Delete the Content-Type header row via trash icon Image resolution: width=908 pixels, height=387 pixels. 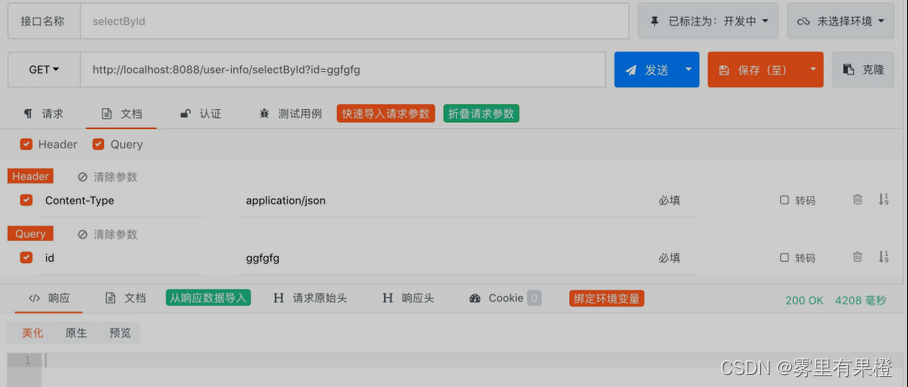[858, 200]
